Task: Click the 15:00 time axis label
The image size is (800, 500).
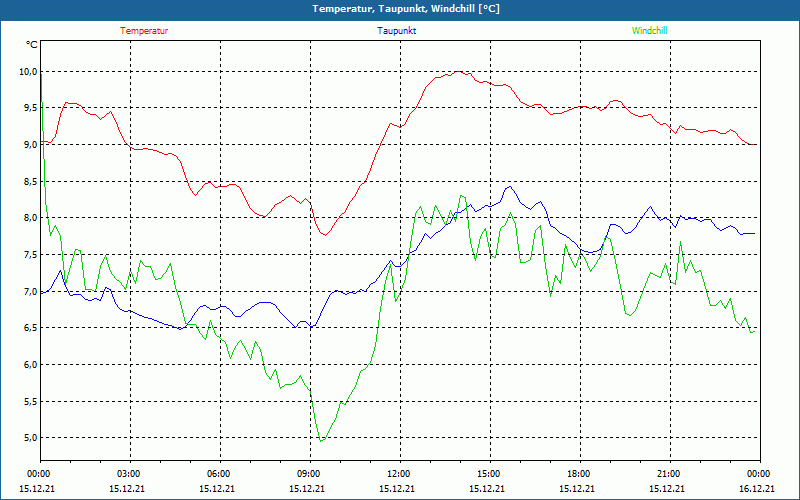Action: (490, 474)
